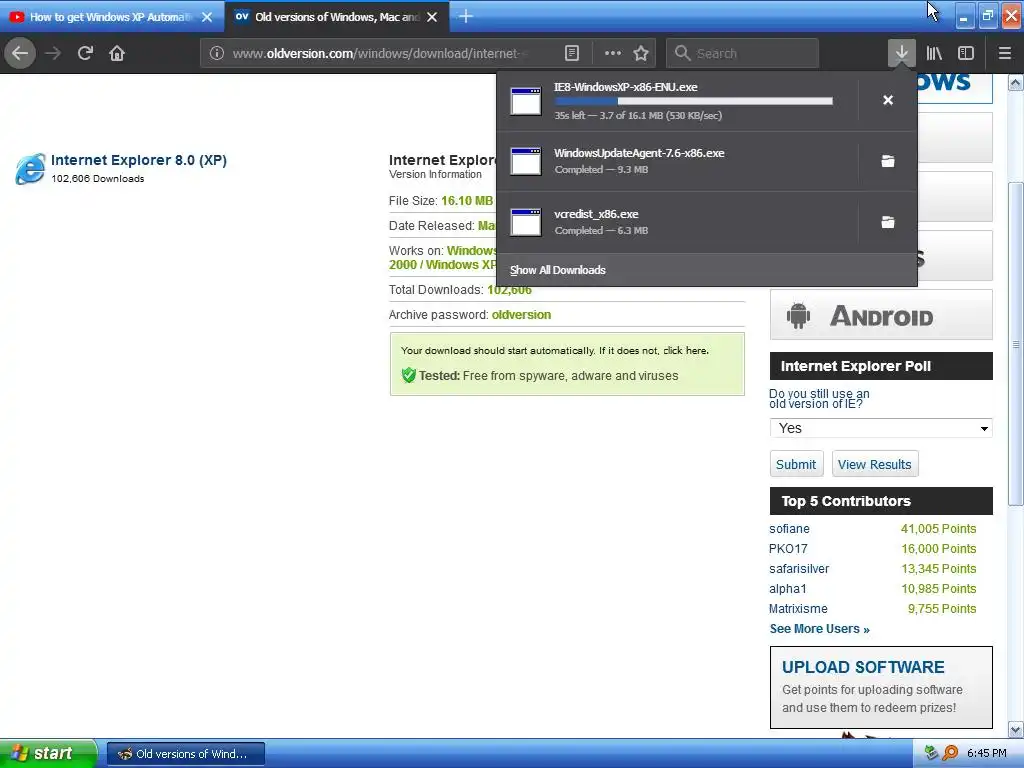
Task: Open folder containing WindowsUpdateAgent-7.6-x86.exe
Action: point(888,161)
